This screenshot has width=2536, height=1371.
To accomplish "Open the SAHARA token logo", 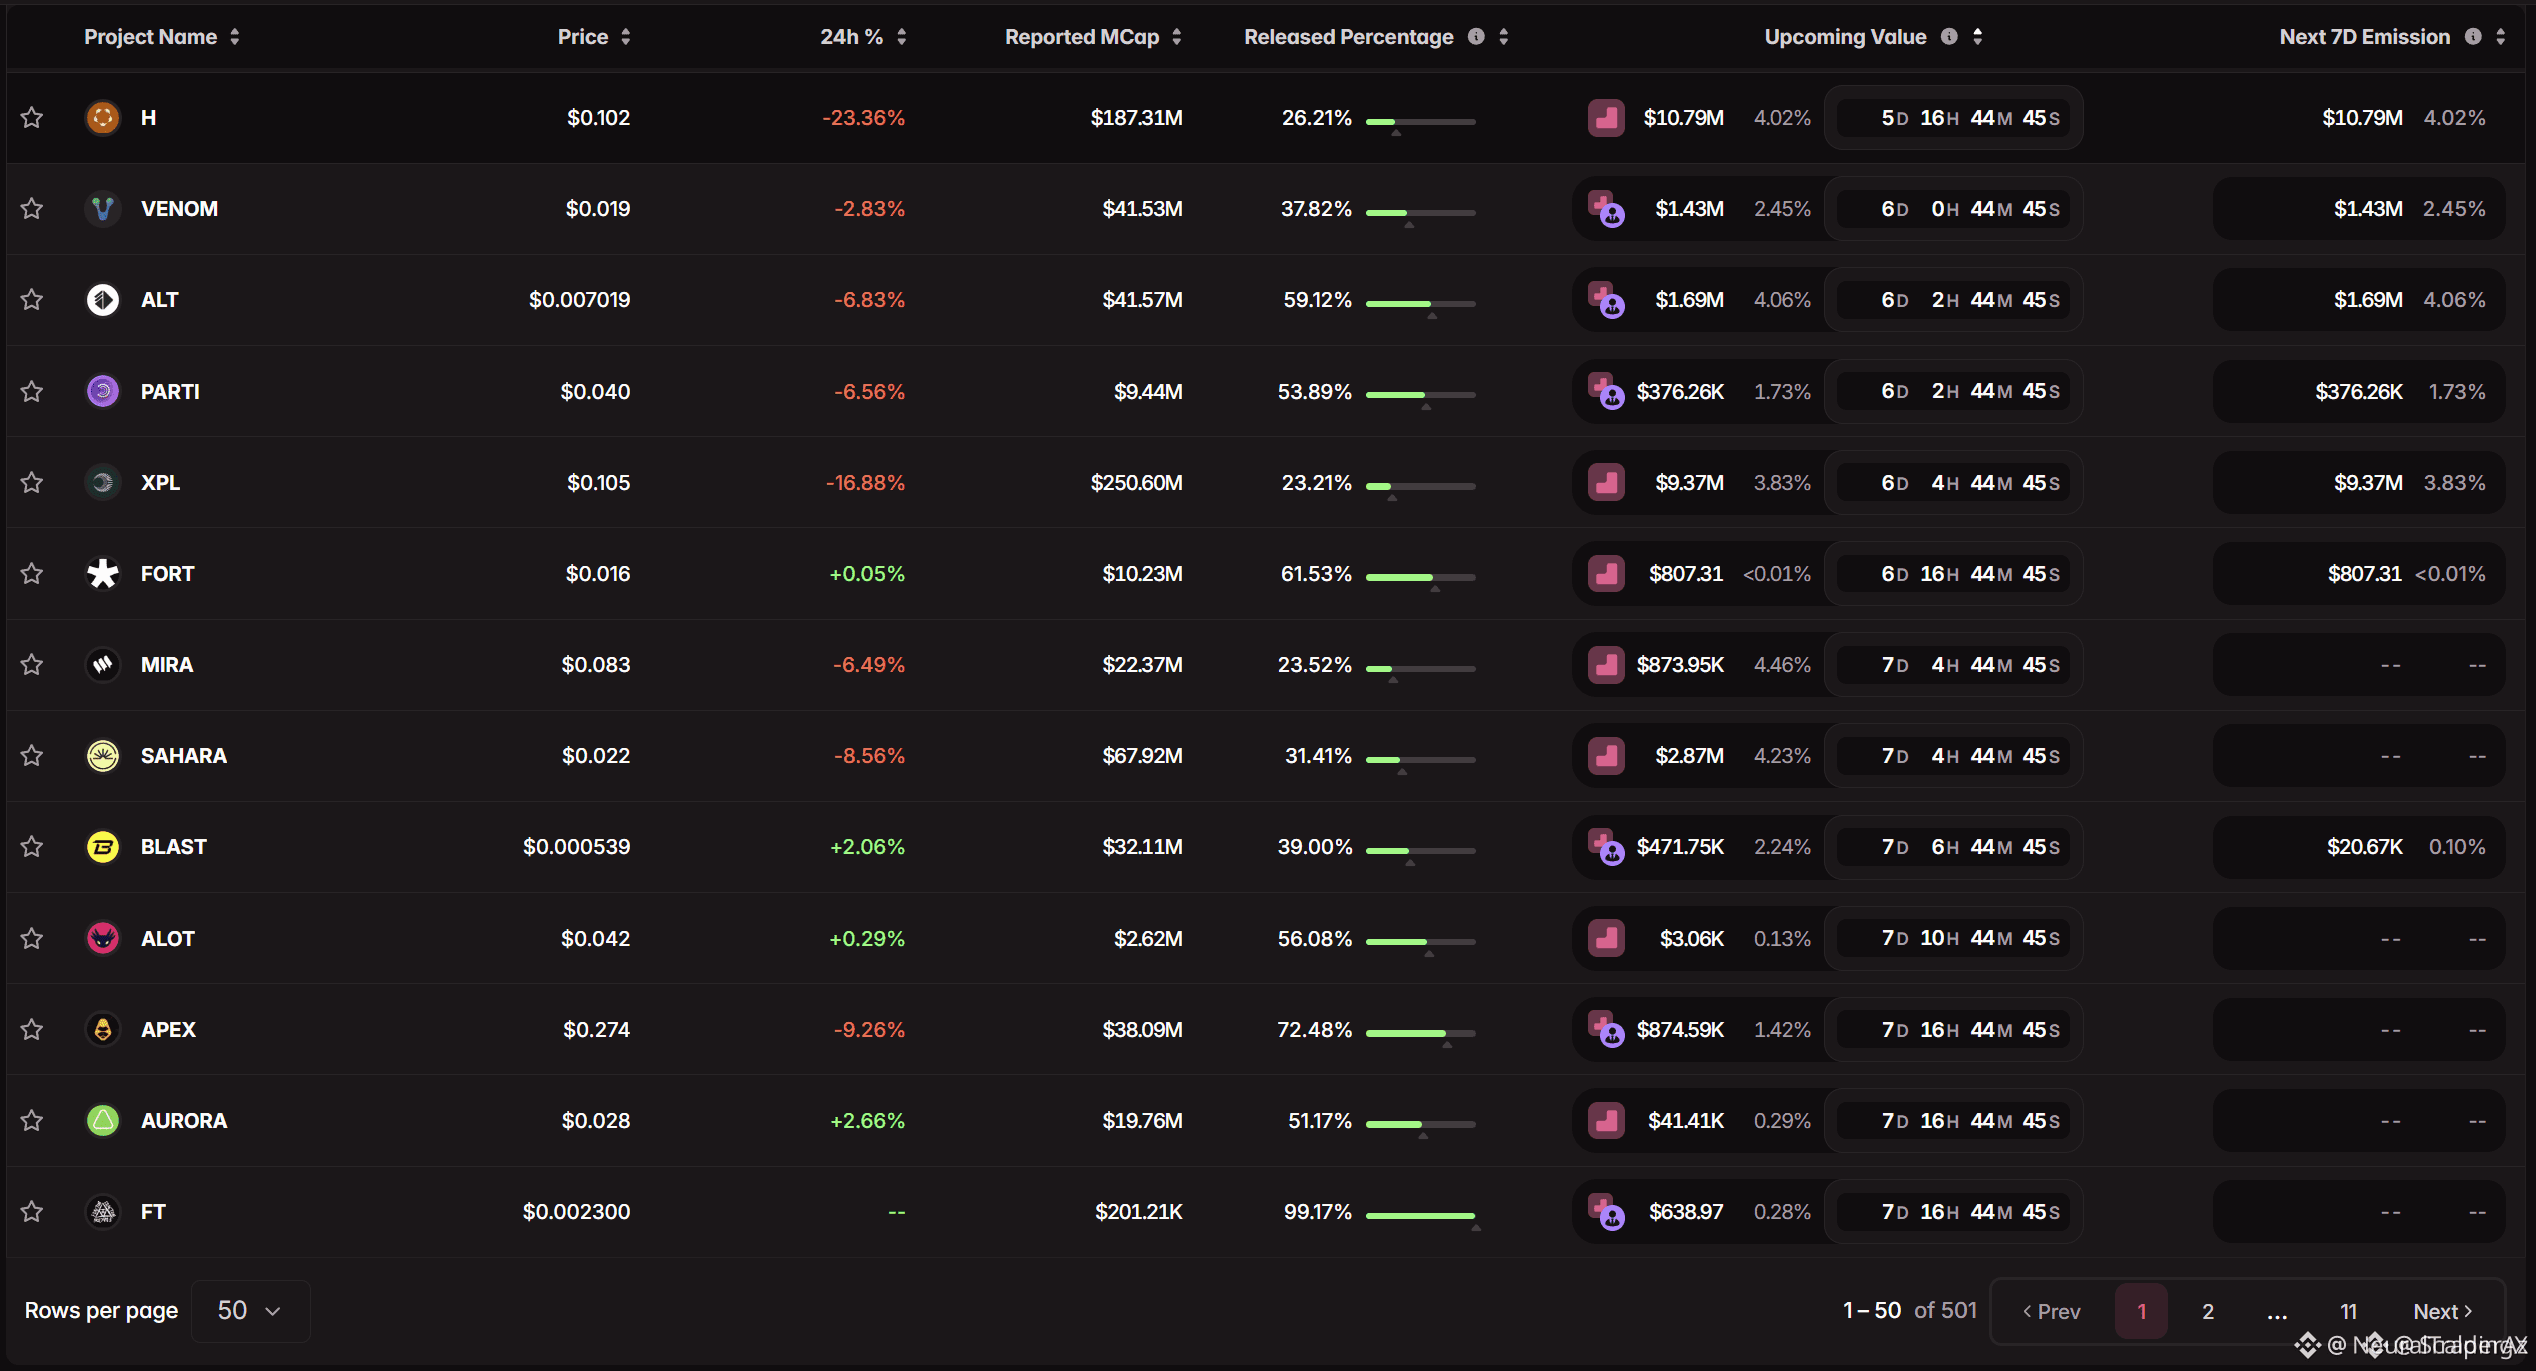I will [102, 756].
